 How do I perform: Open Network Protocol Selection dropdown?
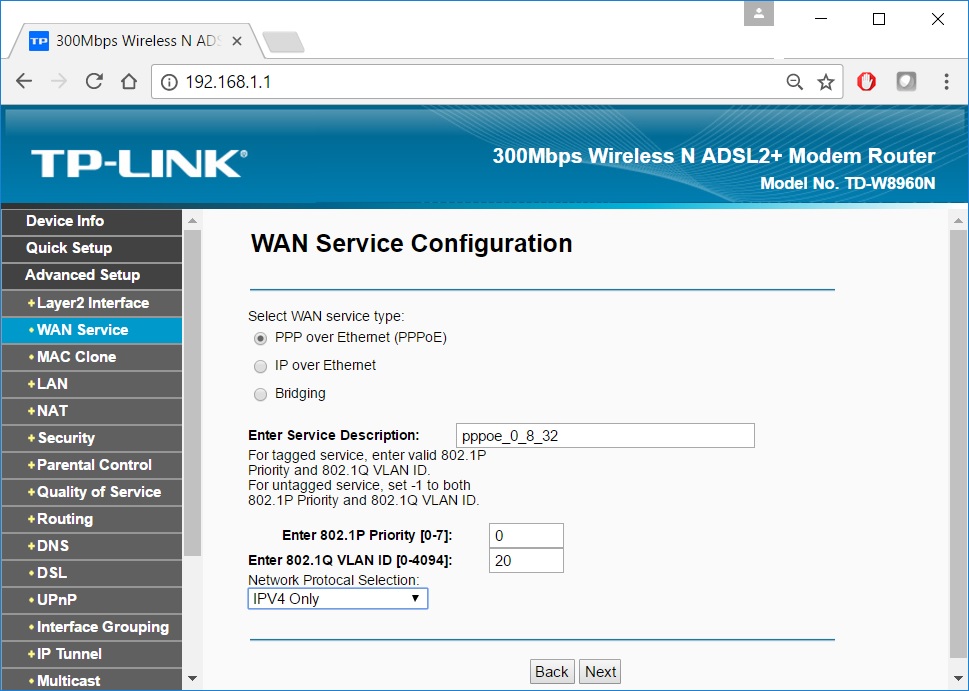pyautogui.click(x=337, y=599)
